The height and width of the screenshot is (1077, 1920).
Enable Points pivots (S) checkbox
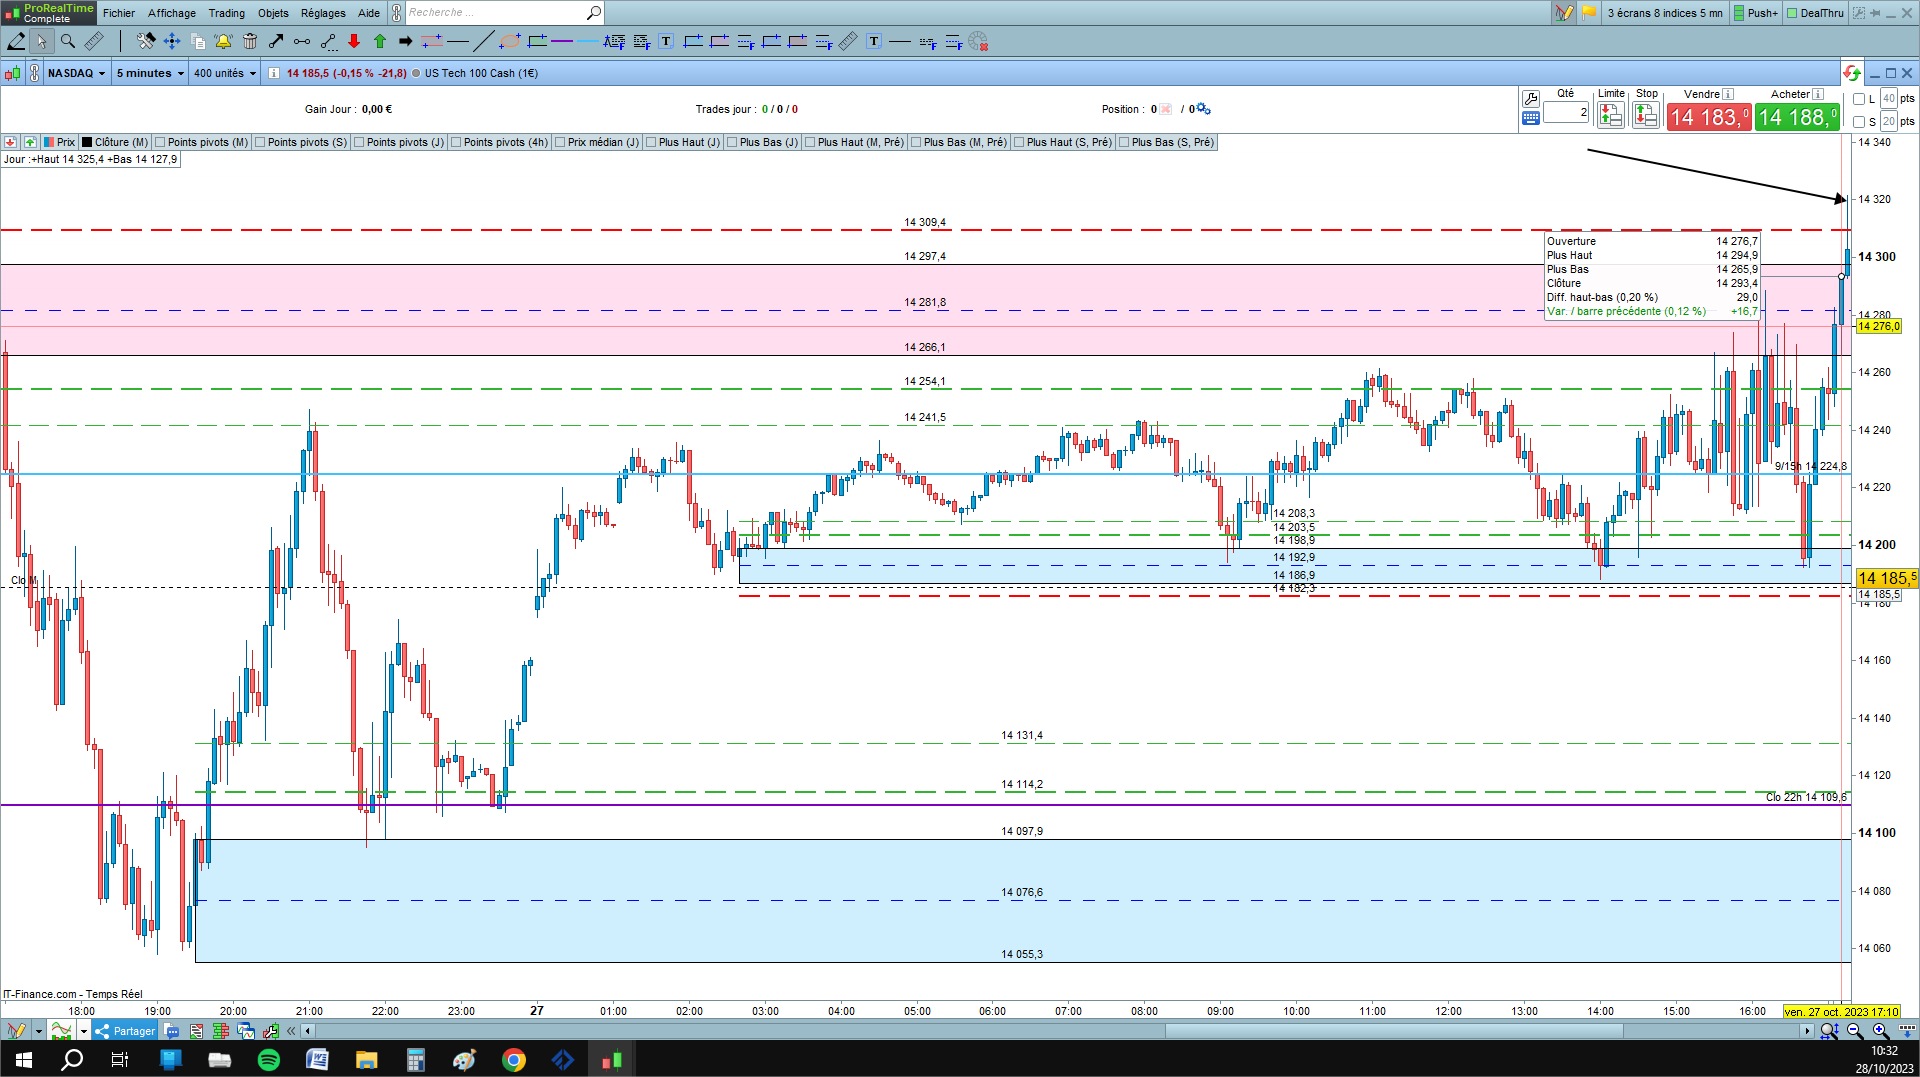pos(260,142)
